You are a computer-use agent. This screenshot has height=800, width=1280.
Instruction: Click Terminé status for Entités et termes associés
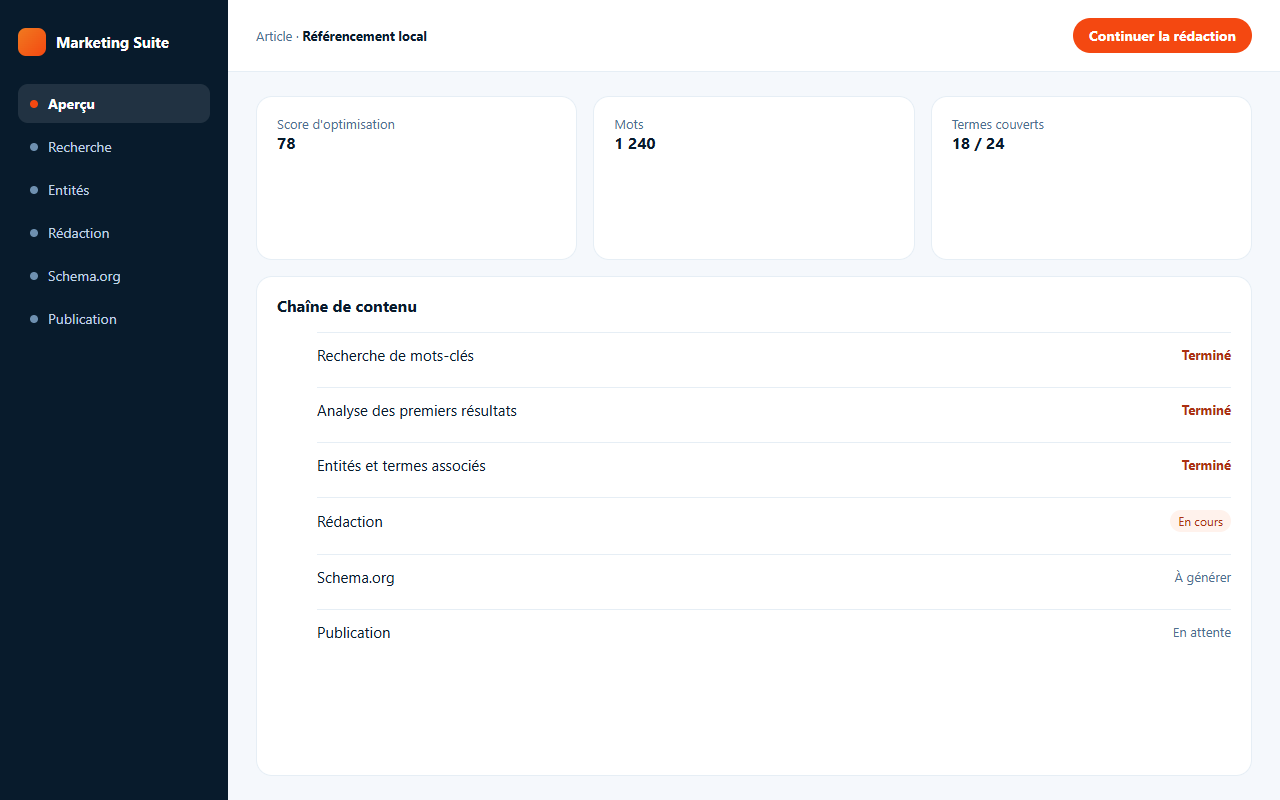coord(1206,465)
